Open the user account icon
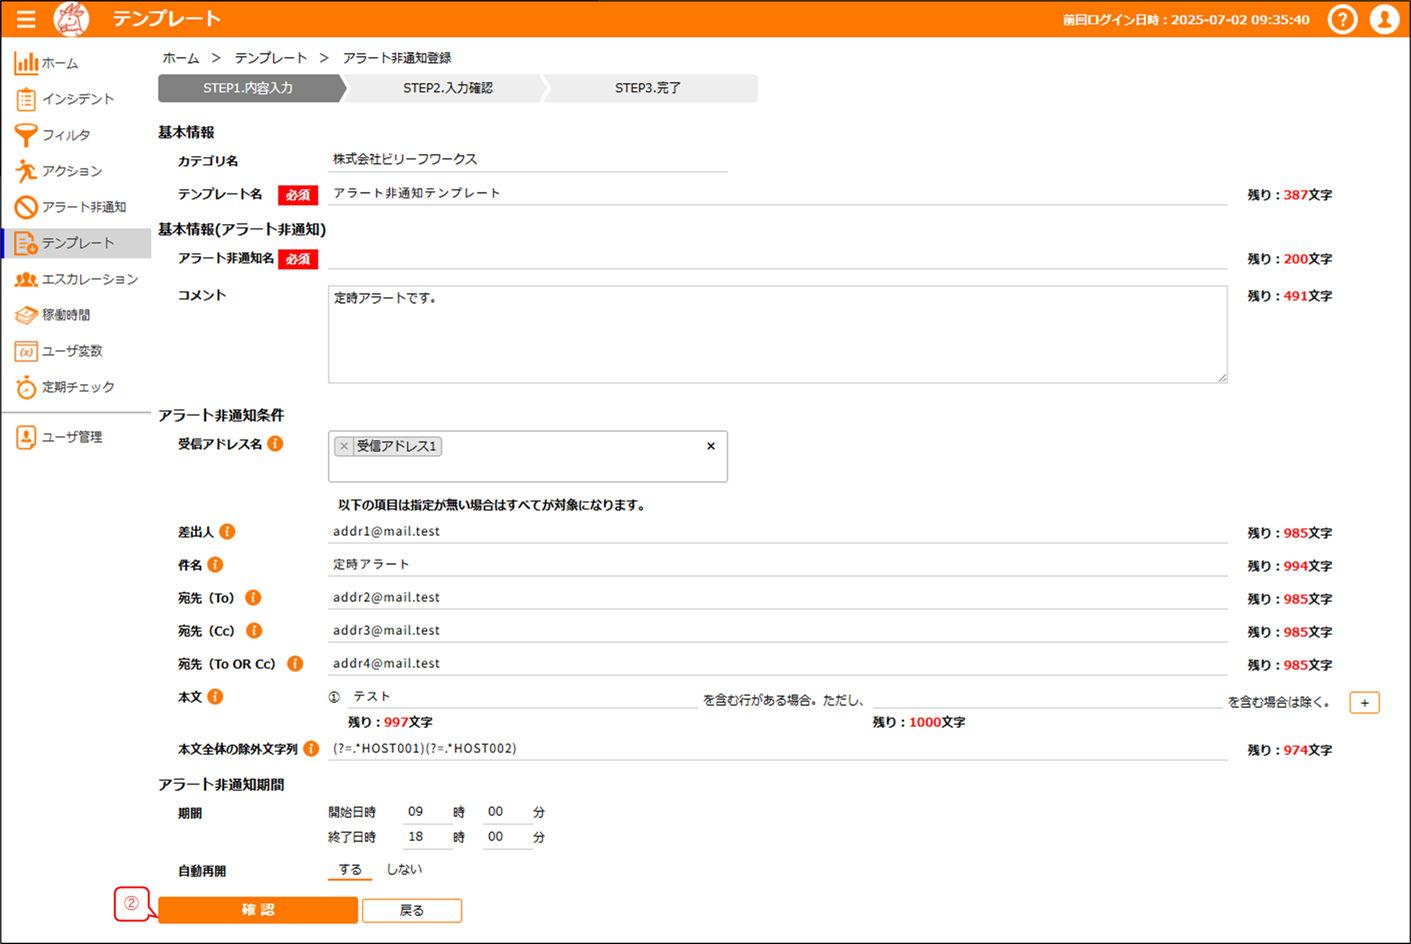 [x=1384, y=19]
